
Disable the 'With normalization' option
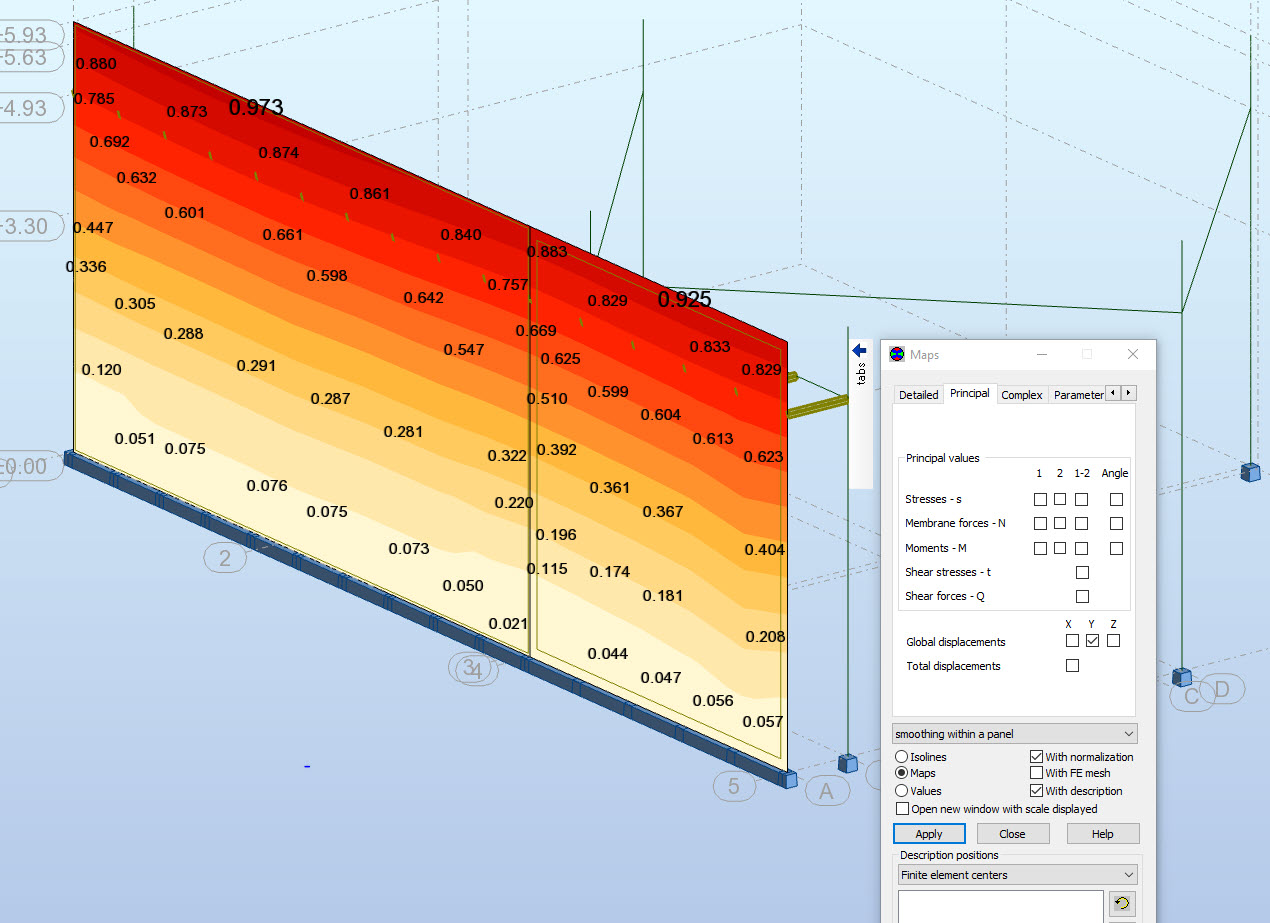pos(1035,756)
